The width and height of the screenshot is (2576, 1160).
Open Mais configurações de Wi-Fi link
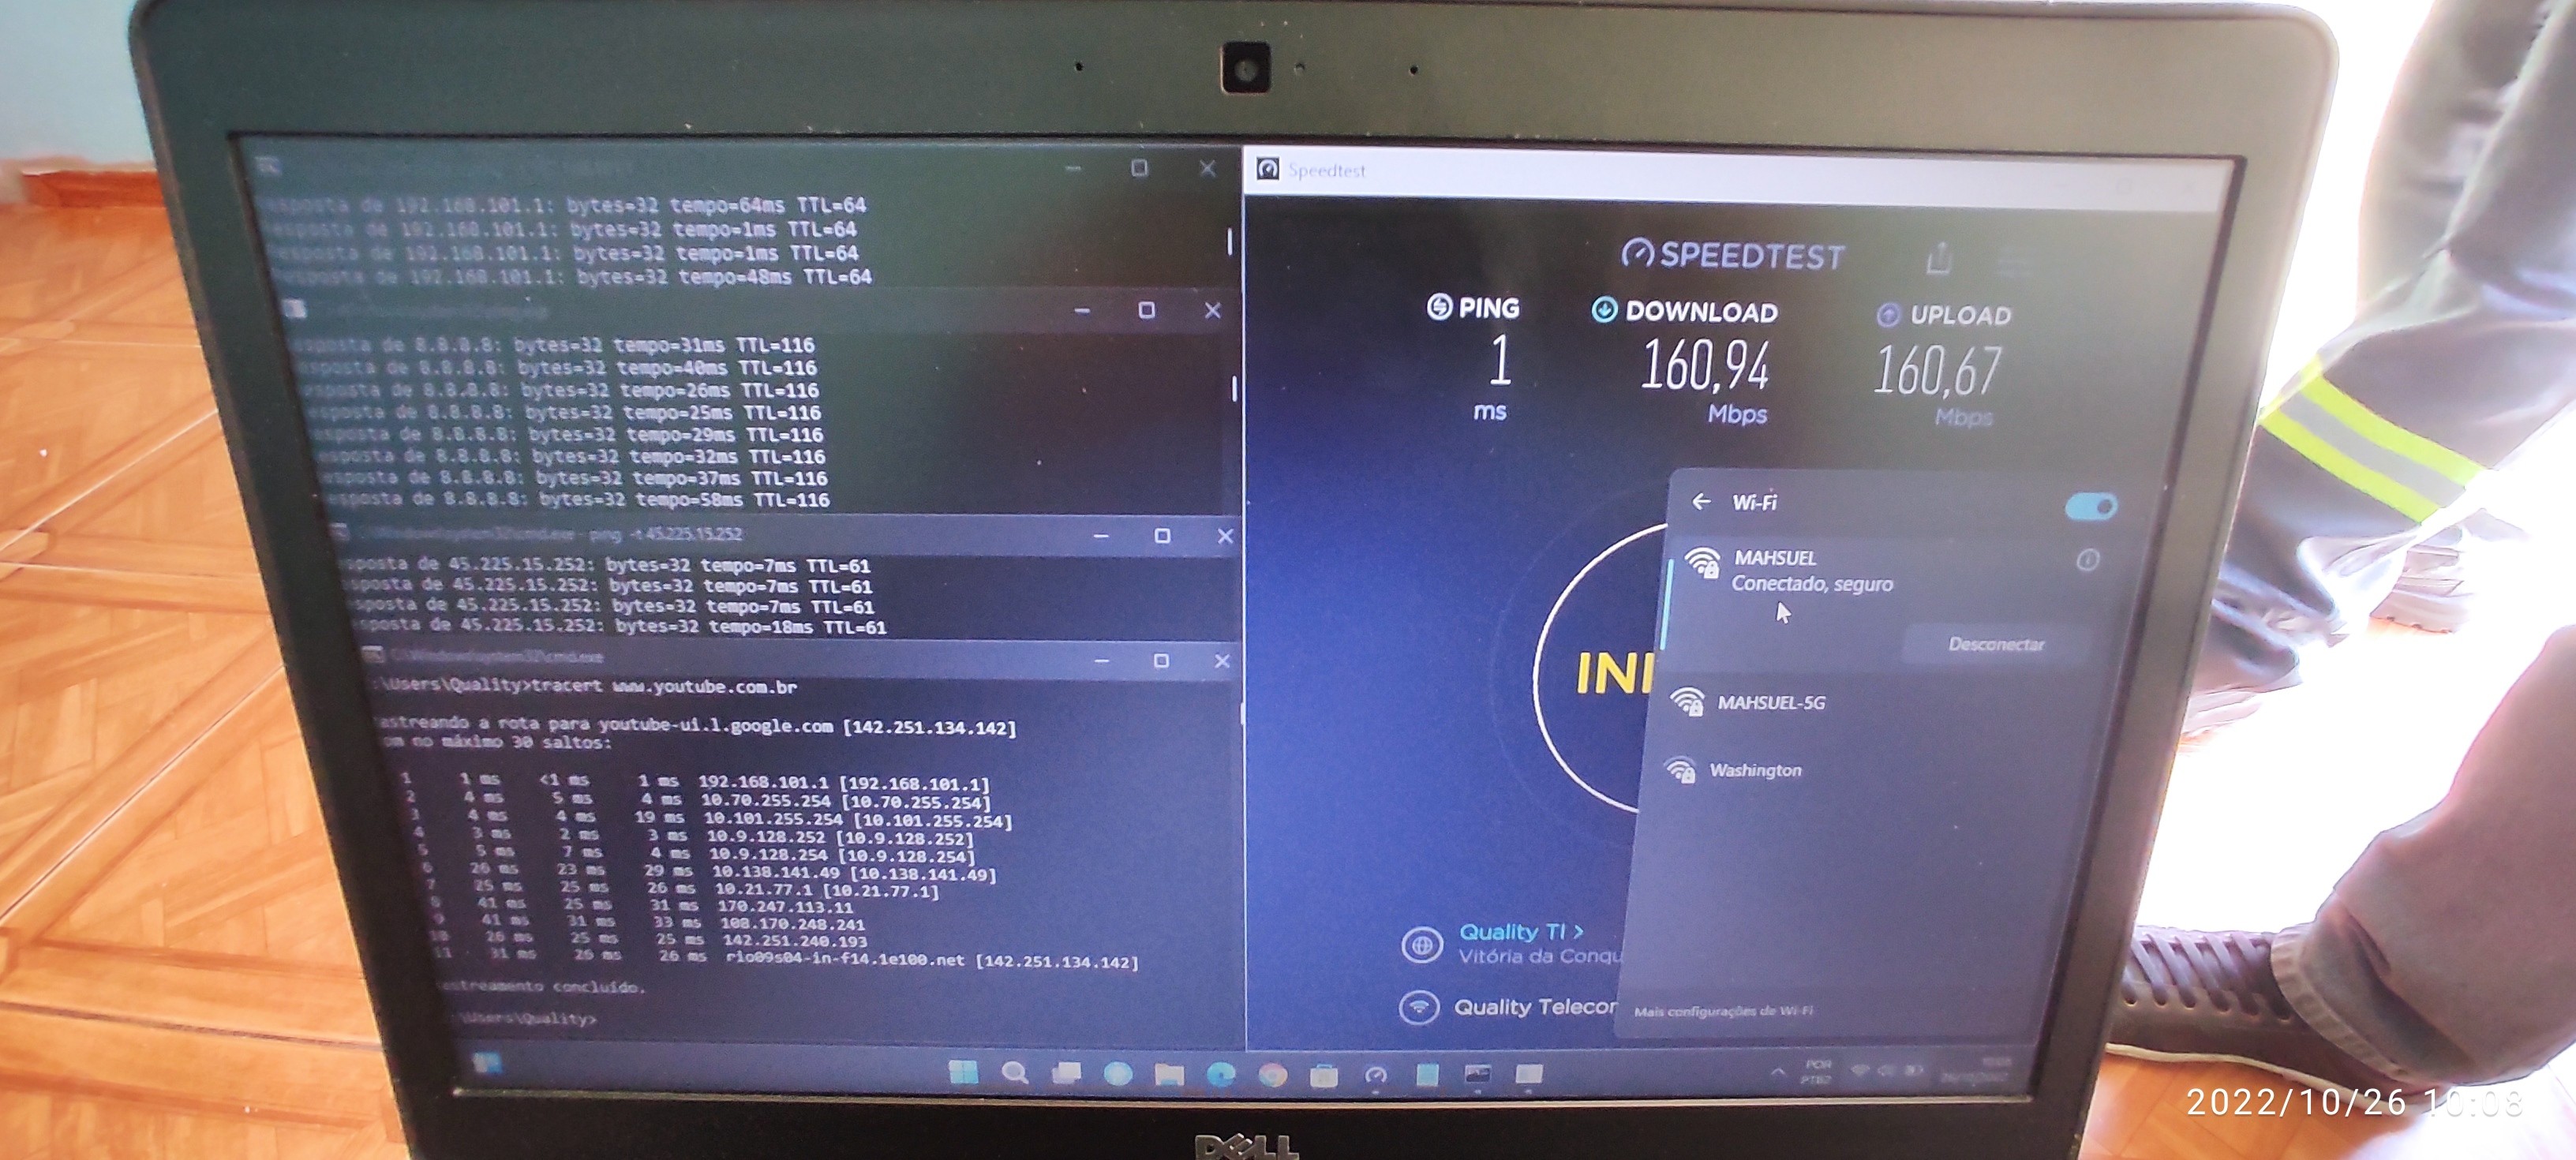(x=1722, y=1011)
